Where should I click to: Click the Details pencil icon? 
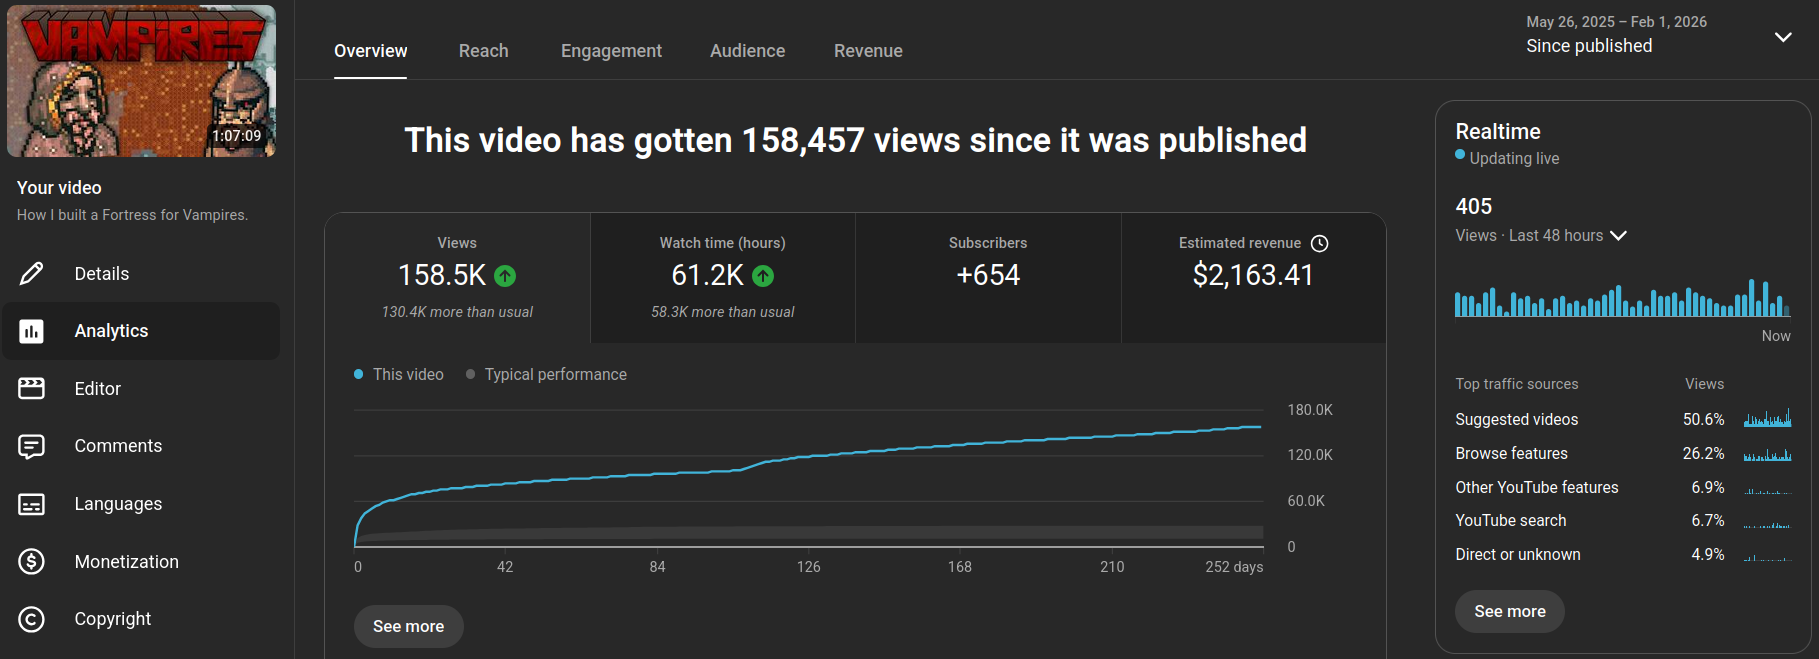(x=32, y=273)
